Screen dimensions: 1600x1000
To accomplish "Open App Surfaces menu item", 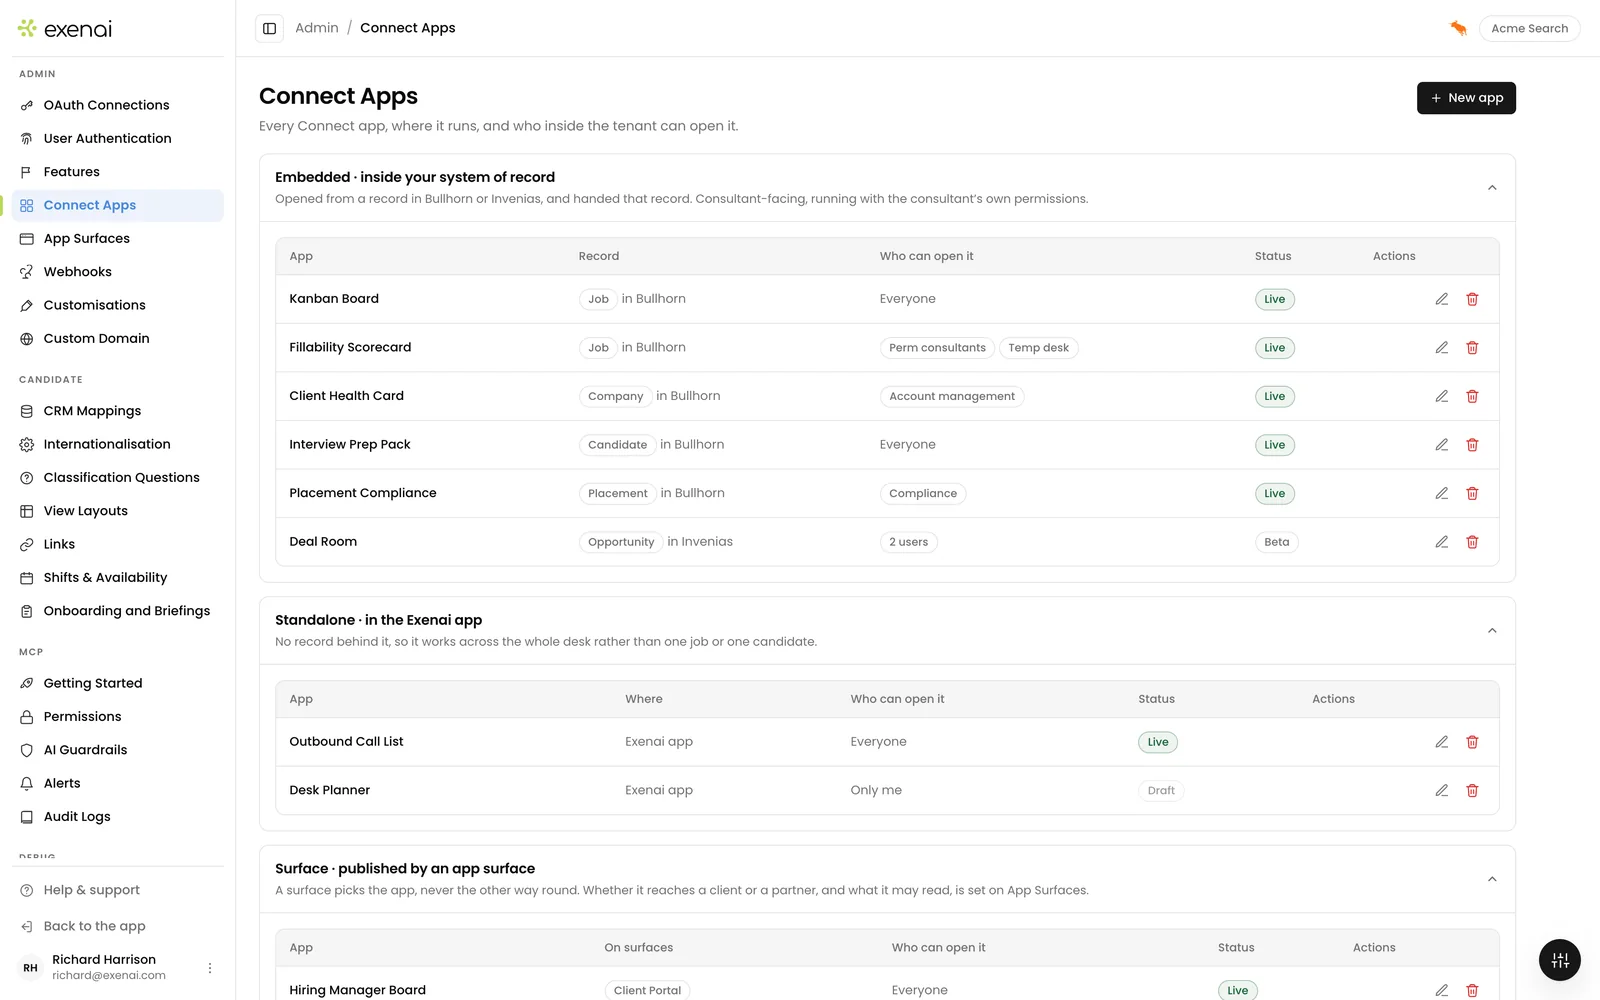I will point(118,238).
